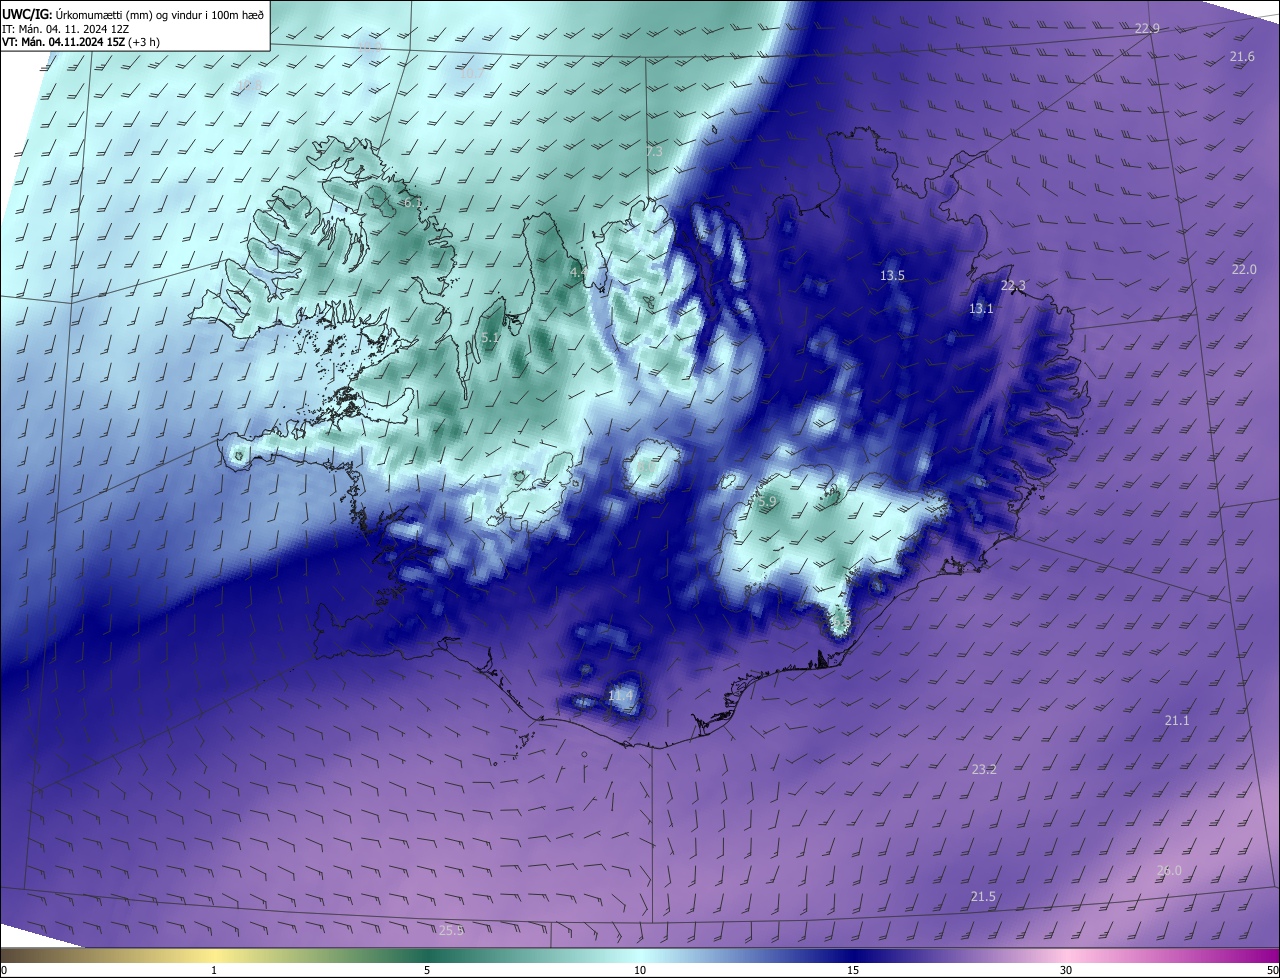Viewport: 1280px width, 978px height.
Task: Click the 5.9 value label
Action: click(768, 502)
